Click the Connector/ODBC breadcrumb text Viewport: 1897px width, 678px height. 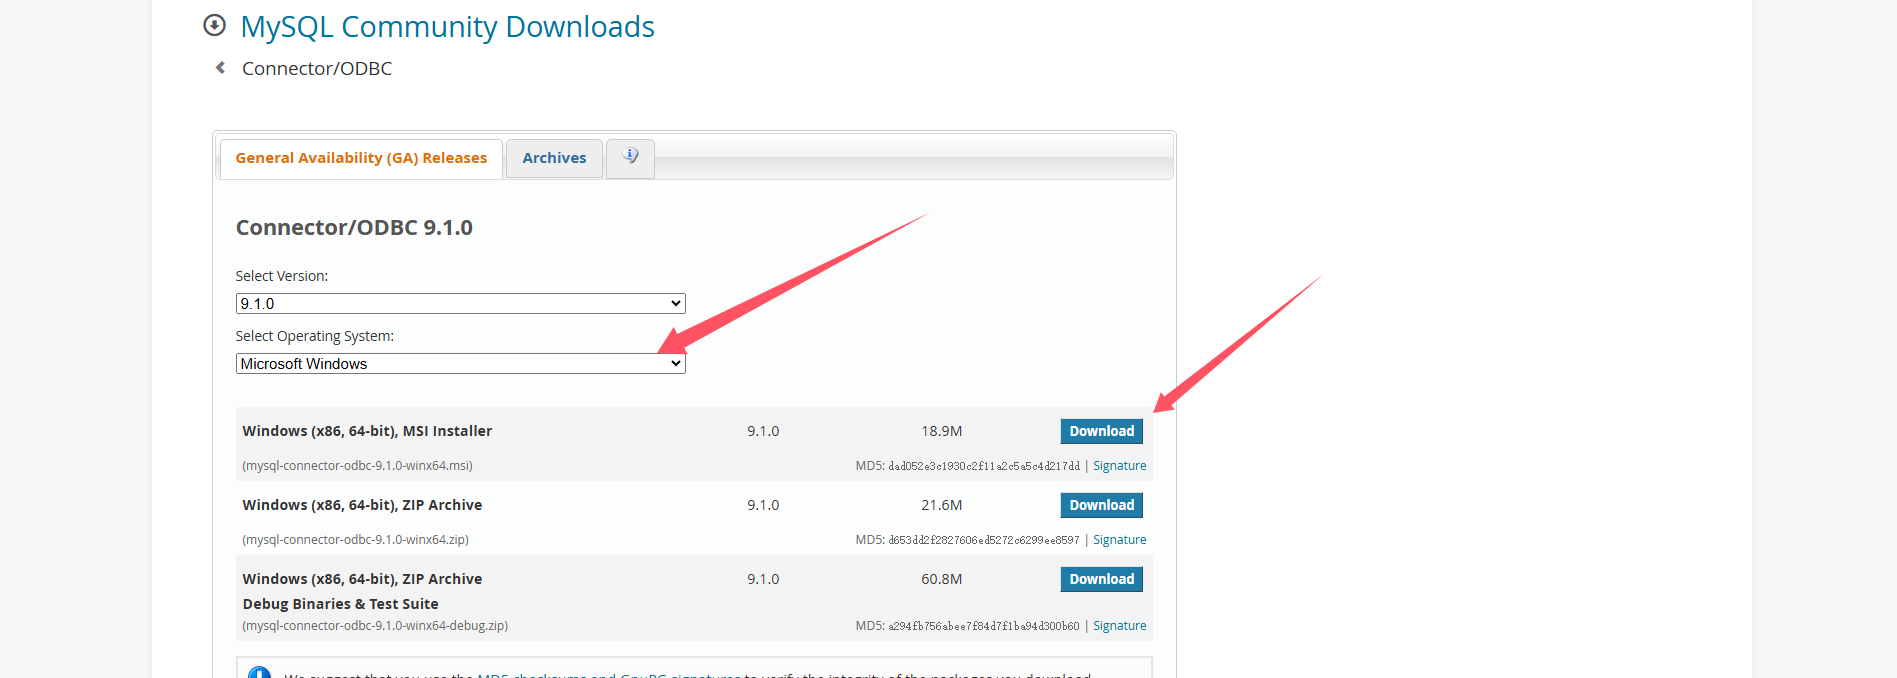[317, 68]
